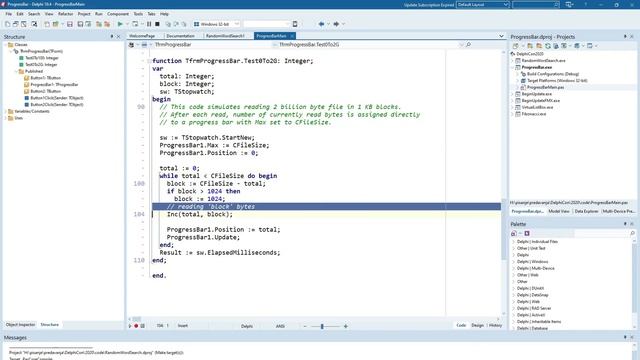Open the Windows 32-bit platform dropdown
This screenshot has width=640, height=360.
(x=236, y=24)
